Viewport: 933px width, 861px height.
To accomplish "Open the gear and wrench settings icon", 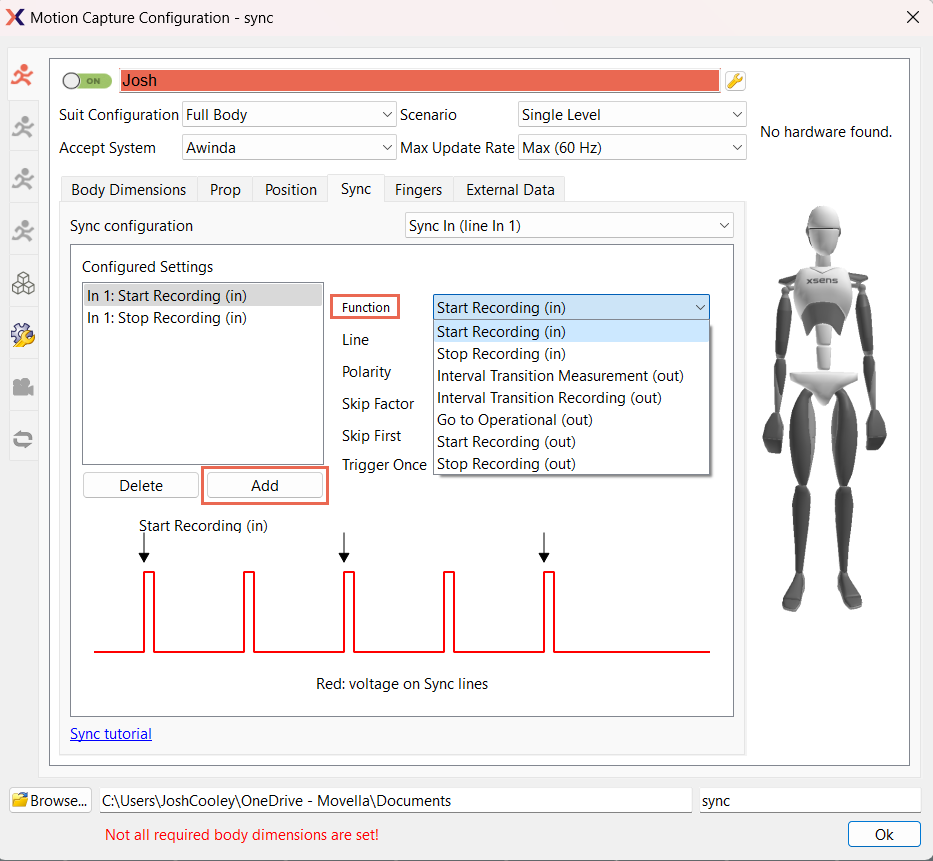I will (x=23, y=335).
